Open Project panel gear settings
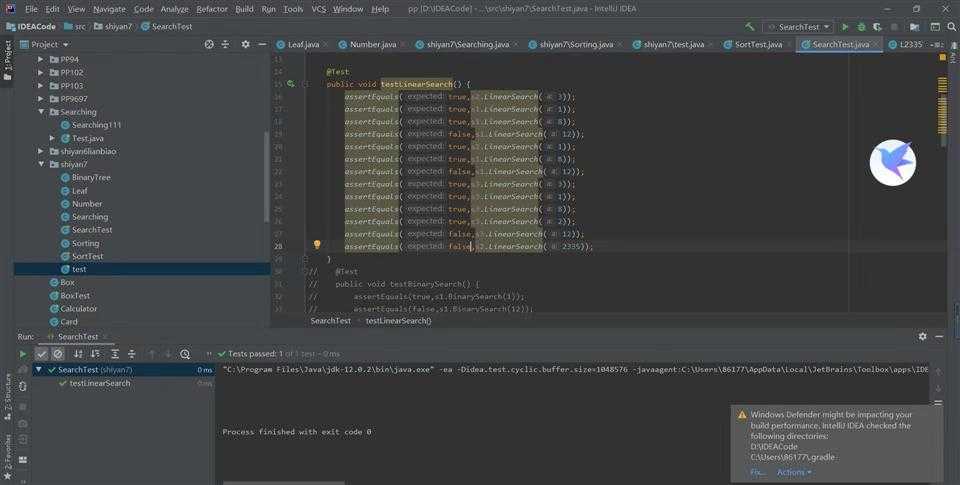The image size is (960, 485). point(246,44)
